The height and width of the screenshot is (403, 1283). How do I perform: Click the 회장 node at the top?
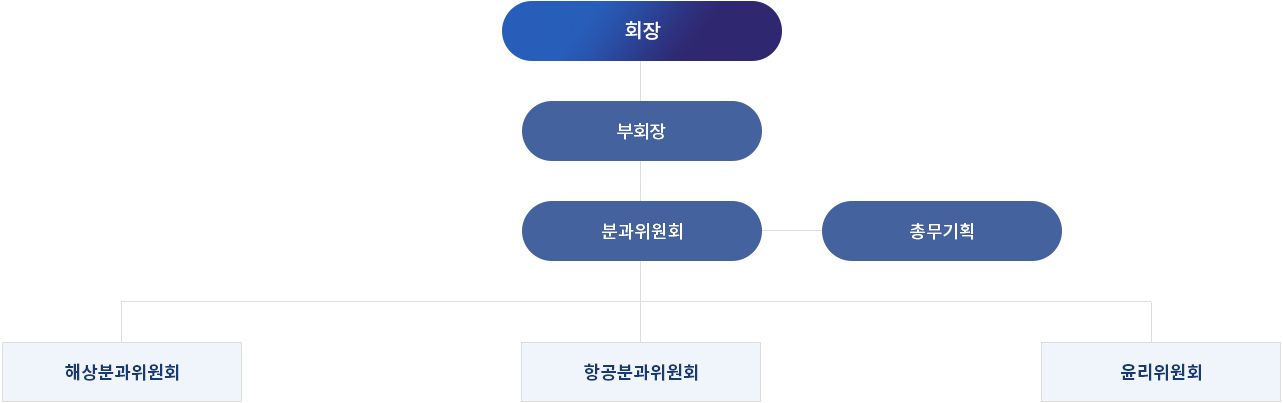pyautogui.click(x=641, y=31)
